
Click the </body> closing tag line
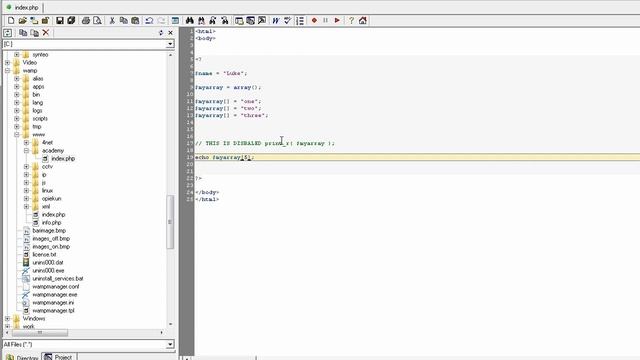click(207, 192)
